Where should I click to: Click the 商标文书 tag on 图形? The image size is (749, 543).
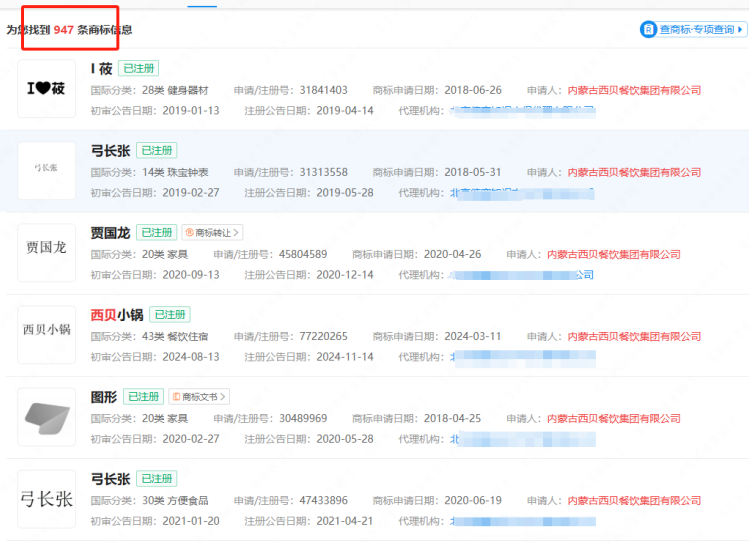pos(199,397)
